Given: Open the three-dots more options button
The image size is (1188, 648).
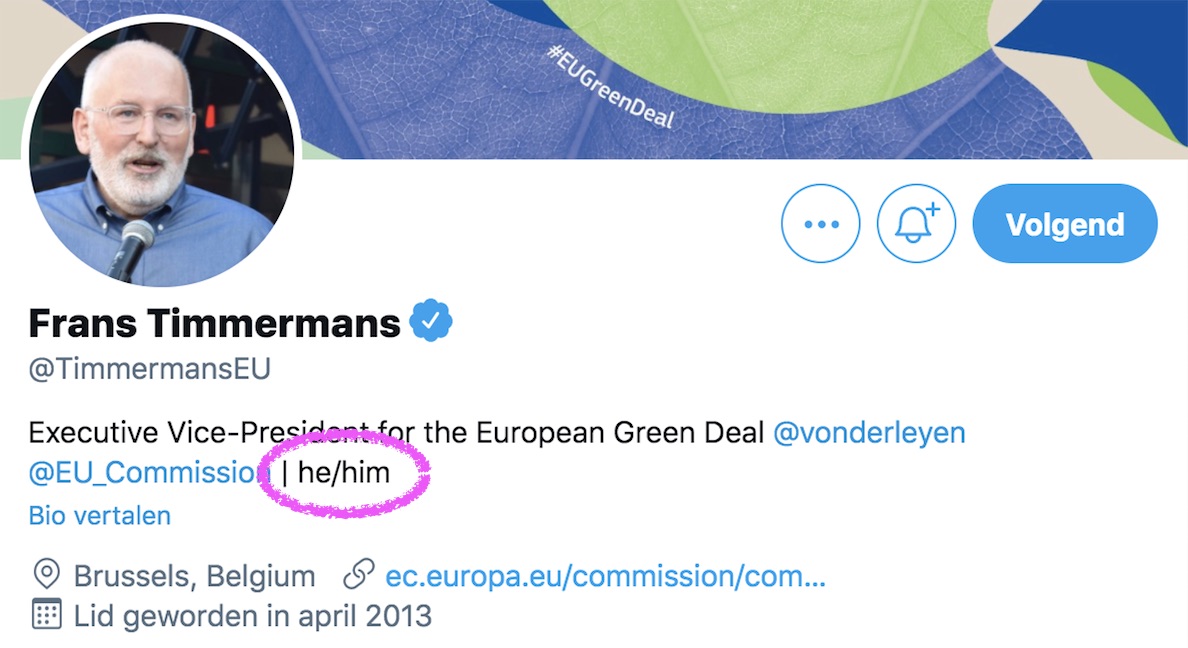Looking at the screenshot, I should click(x=821, y=224).
